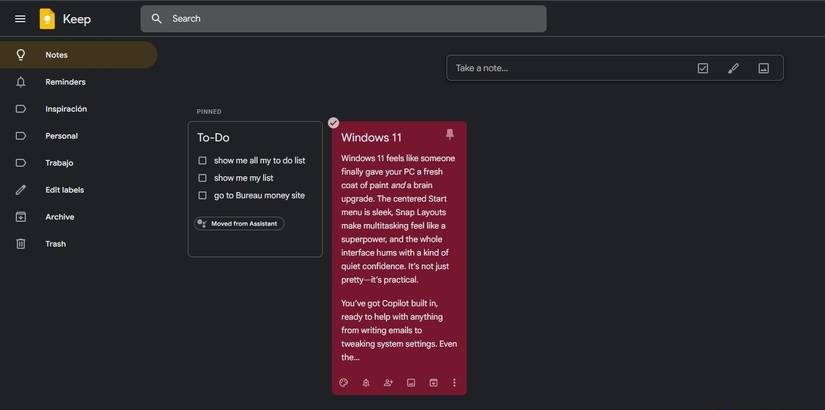Click the lightbulb icon beside Notes
Viewport: 825px width, 410px height.
21,55
